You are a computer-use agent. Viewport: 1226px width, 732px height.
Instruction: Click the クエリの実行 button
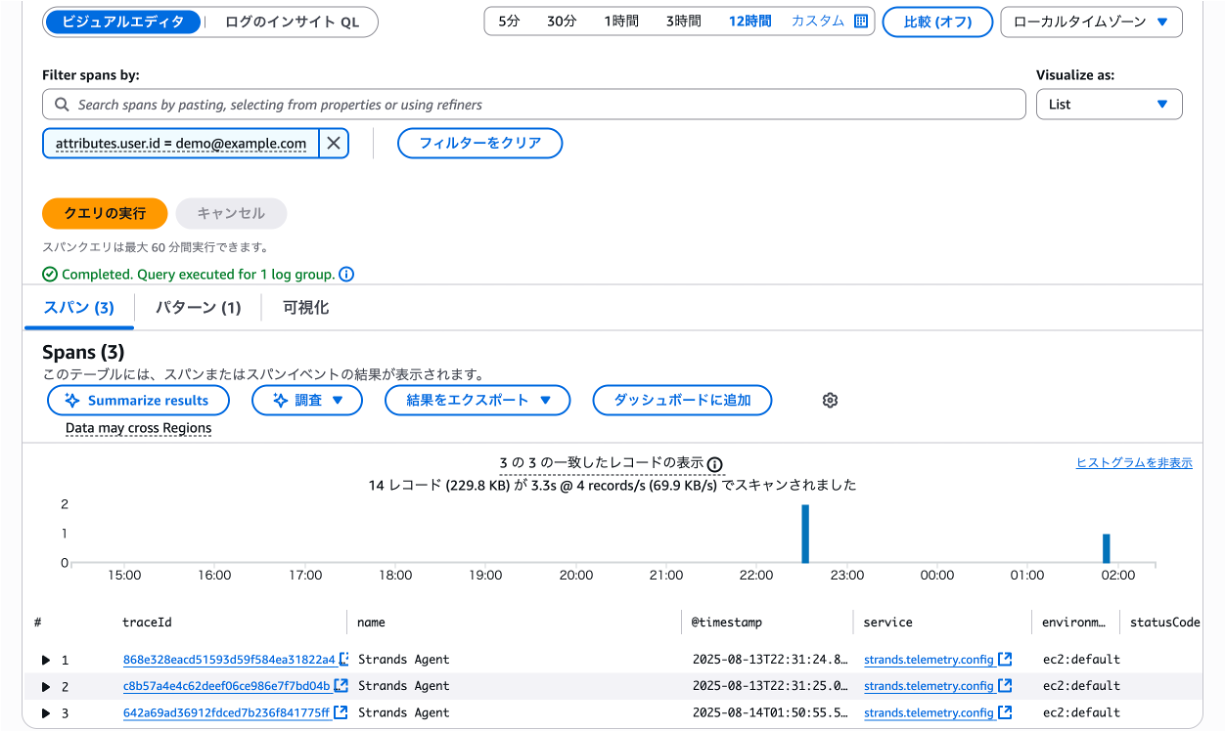104,213
